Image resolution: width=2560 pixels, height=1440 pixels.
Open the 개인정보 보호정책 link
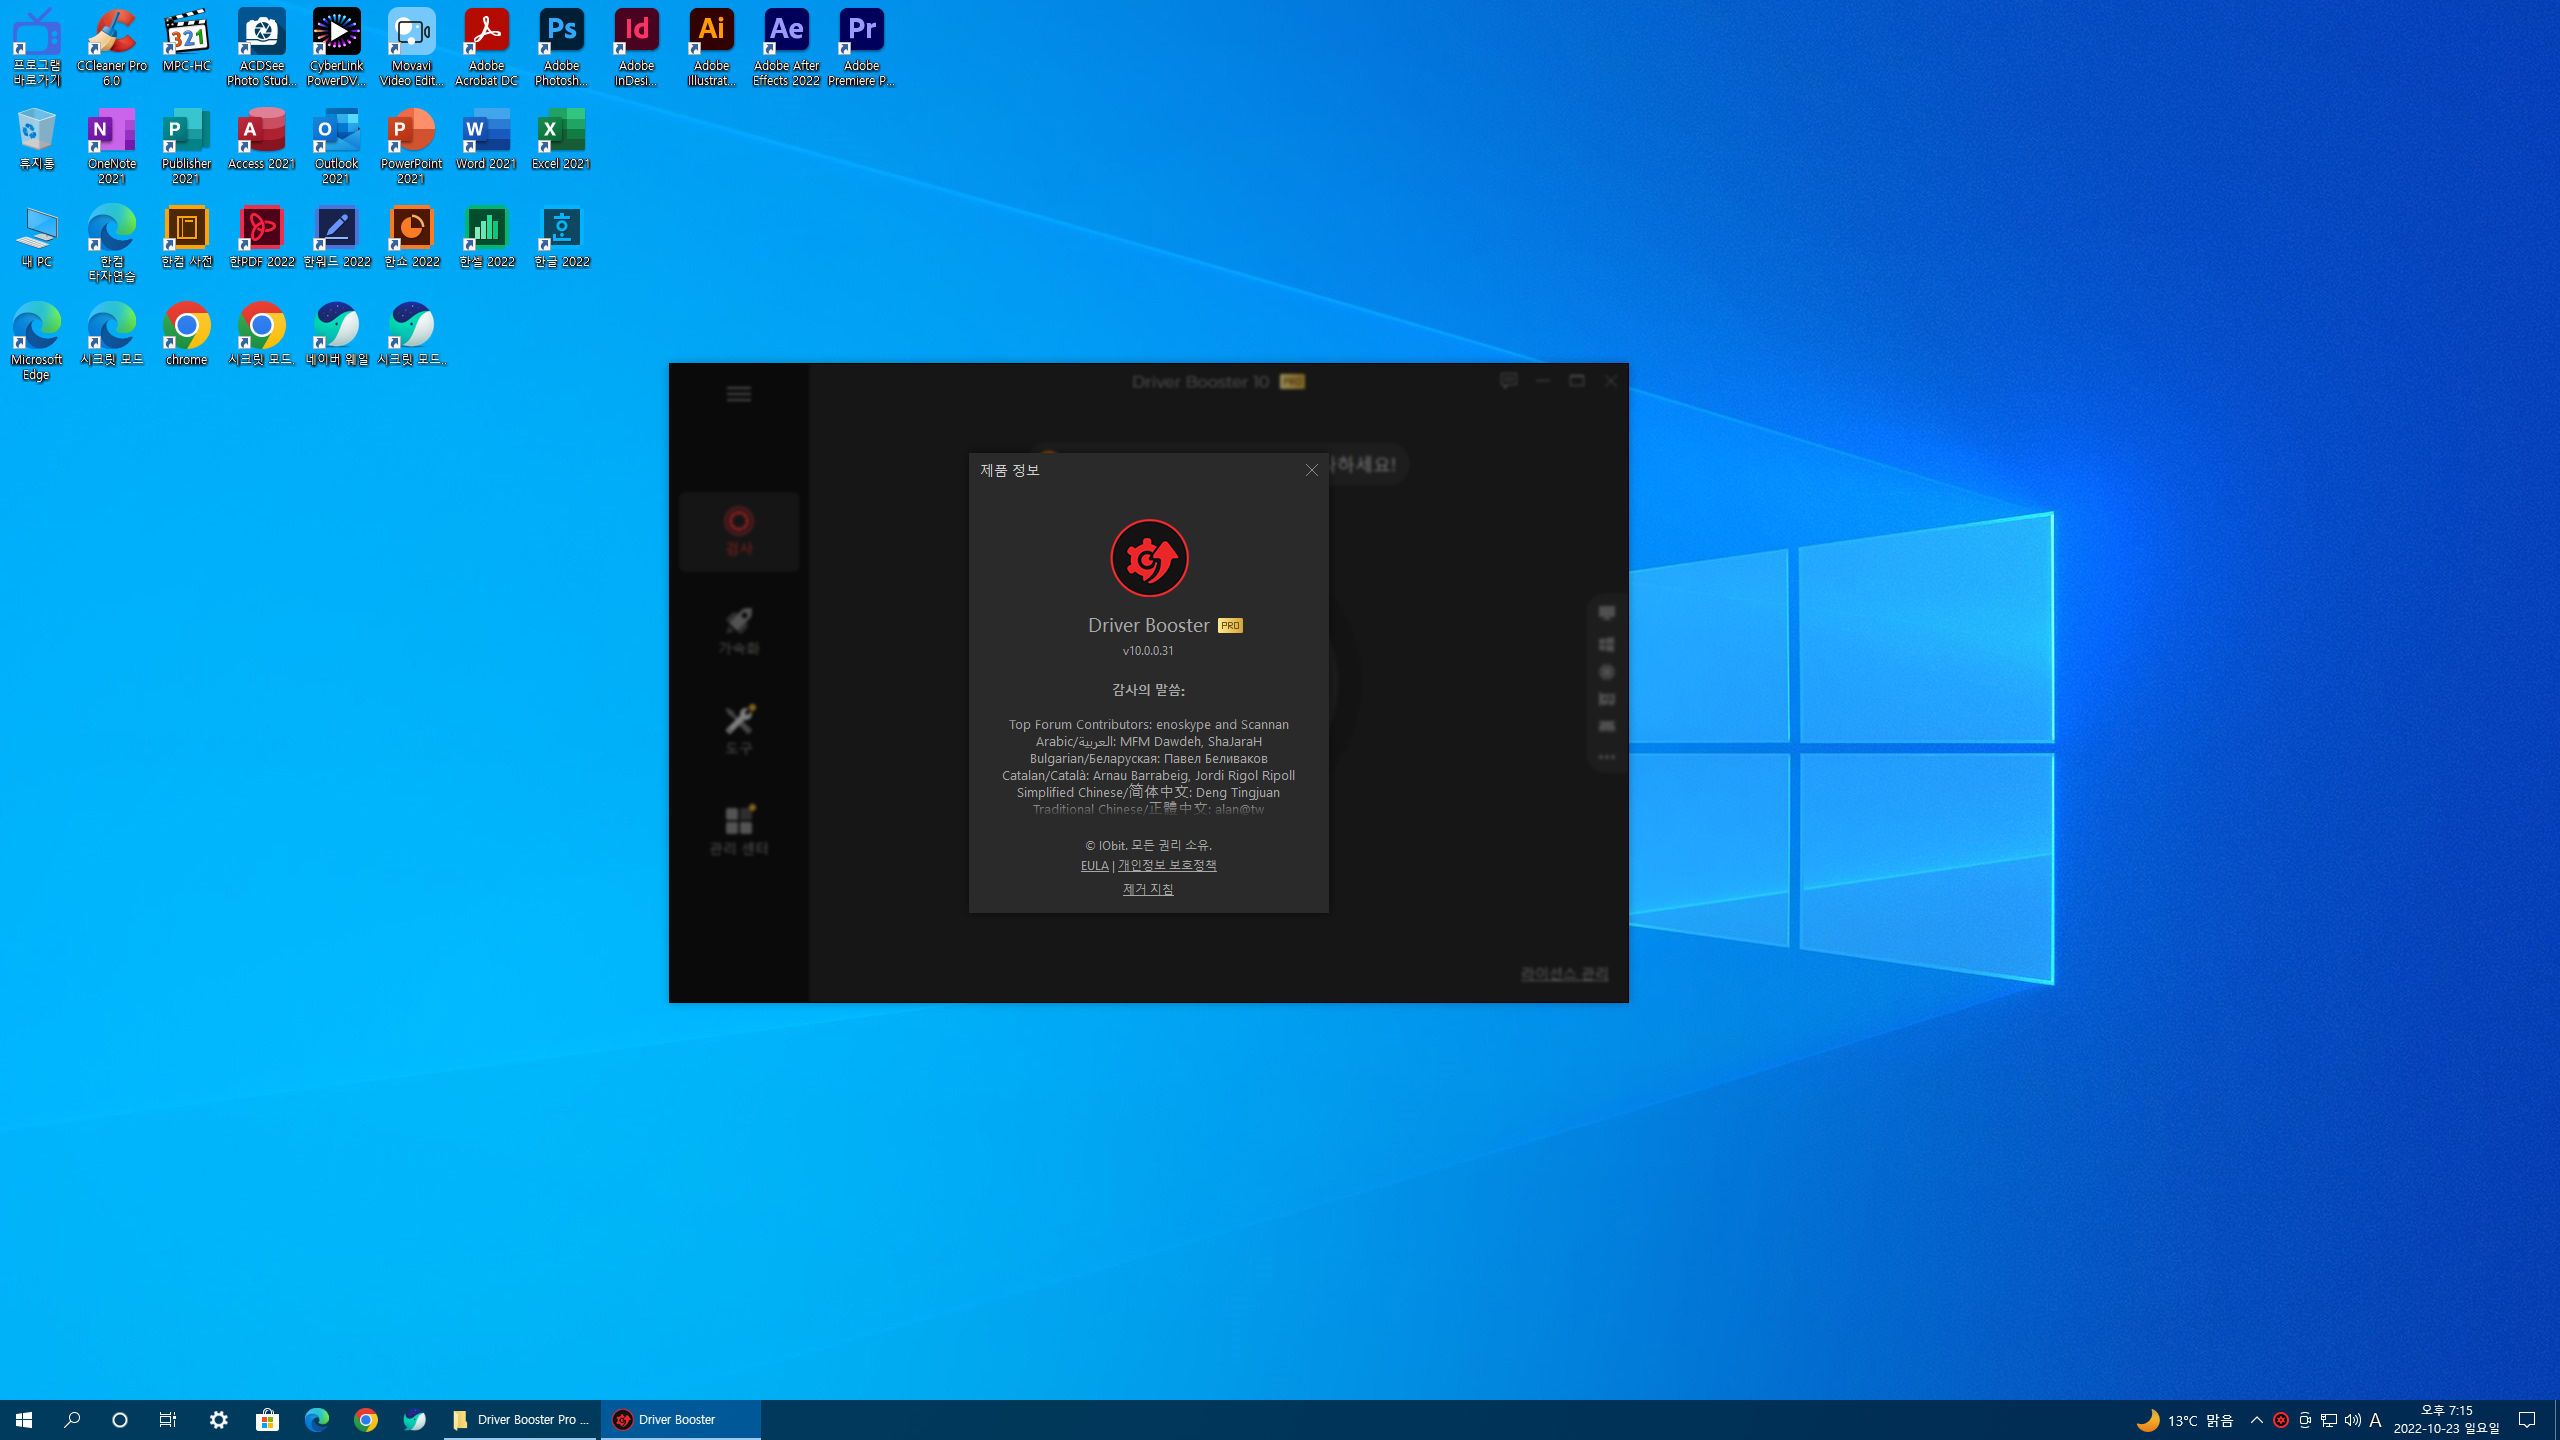1167,865
